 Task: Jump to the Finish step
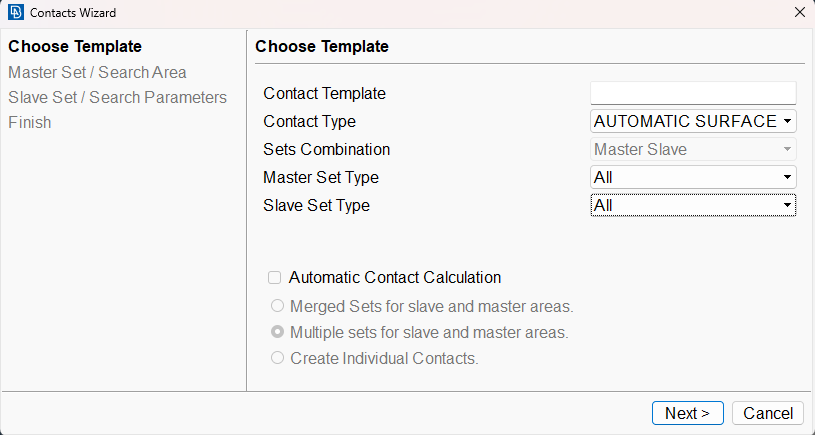(x=30, y=122)
